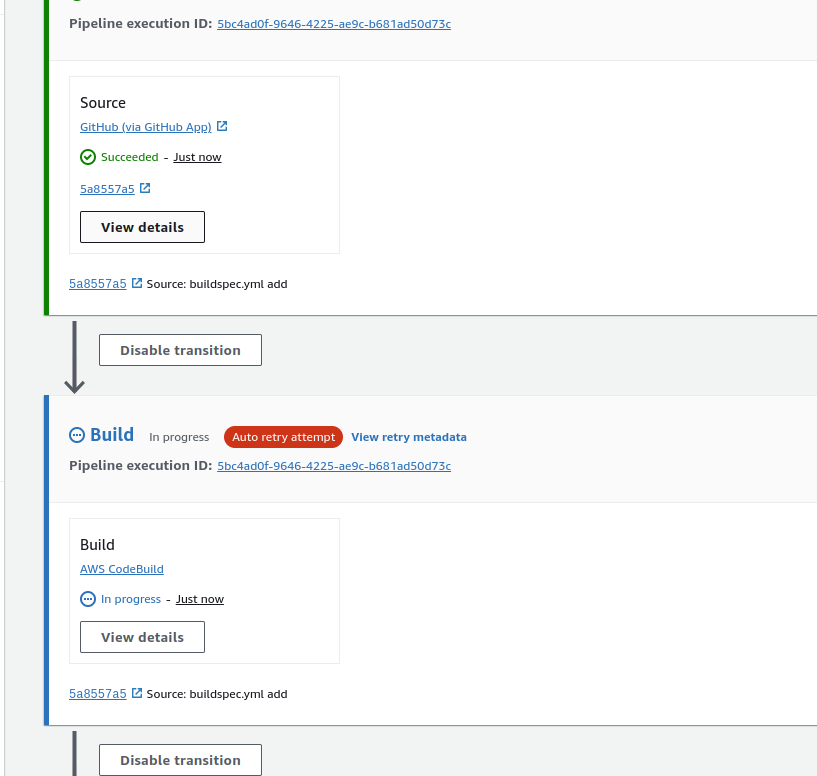Click the Build stage in-progress icon
This screenshot has width=817, height=776.
click(x=77, y=435)
